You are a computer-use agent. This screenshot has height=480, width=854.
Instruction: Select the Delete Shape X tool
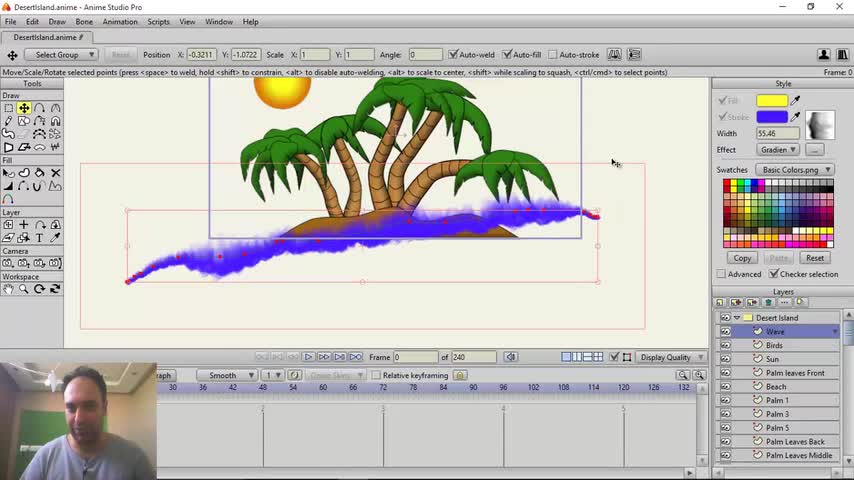(x=55, y=173)
